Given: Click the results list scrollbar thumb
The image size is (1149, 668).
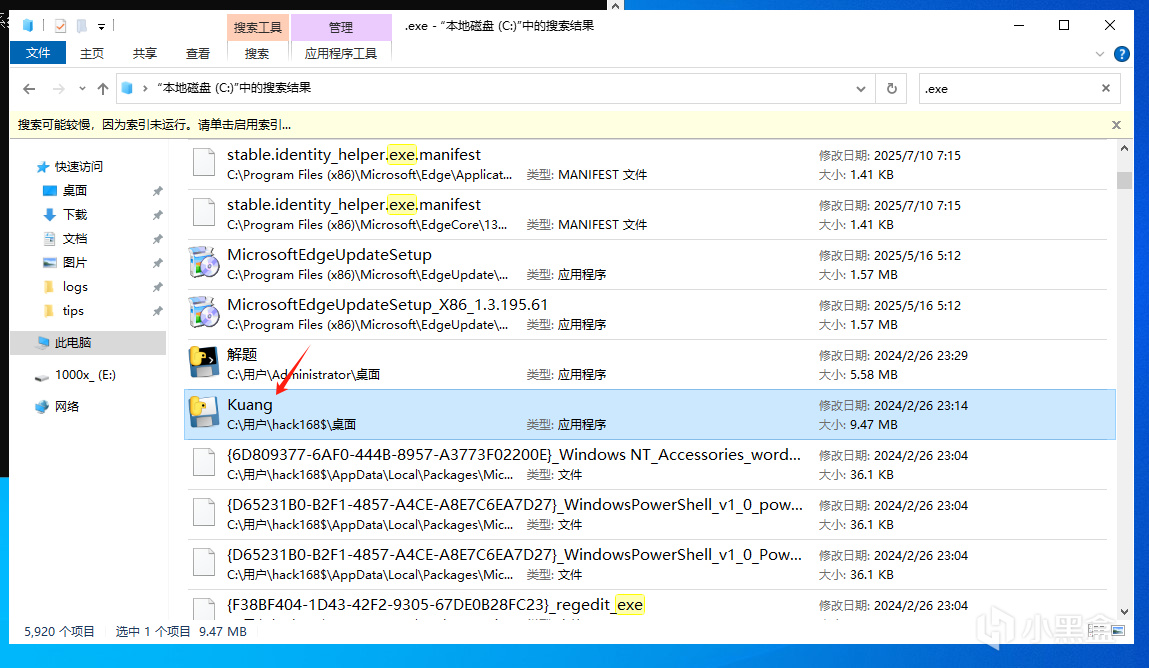Looking at the screenshot, I should point(1124,180).
